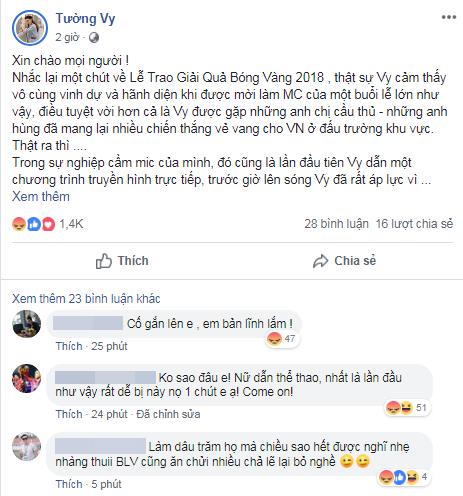Like the comment posted 24 phút ago
The image size is (463, 496).
coord(69,414)
